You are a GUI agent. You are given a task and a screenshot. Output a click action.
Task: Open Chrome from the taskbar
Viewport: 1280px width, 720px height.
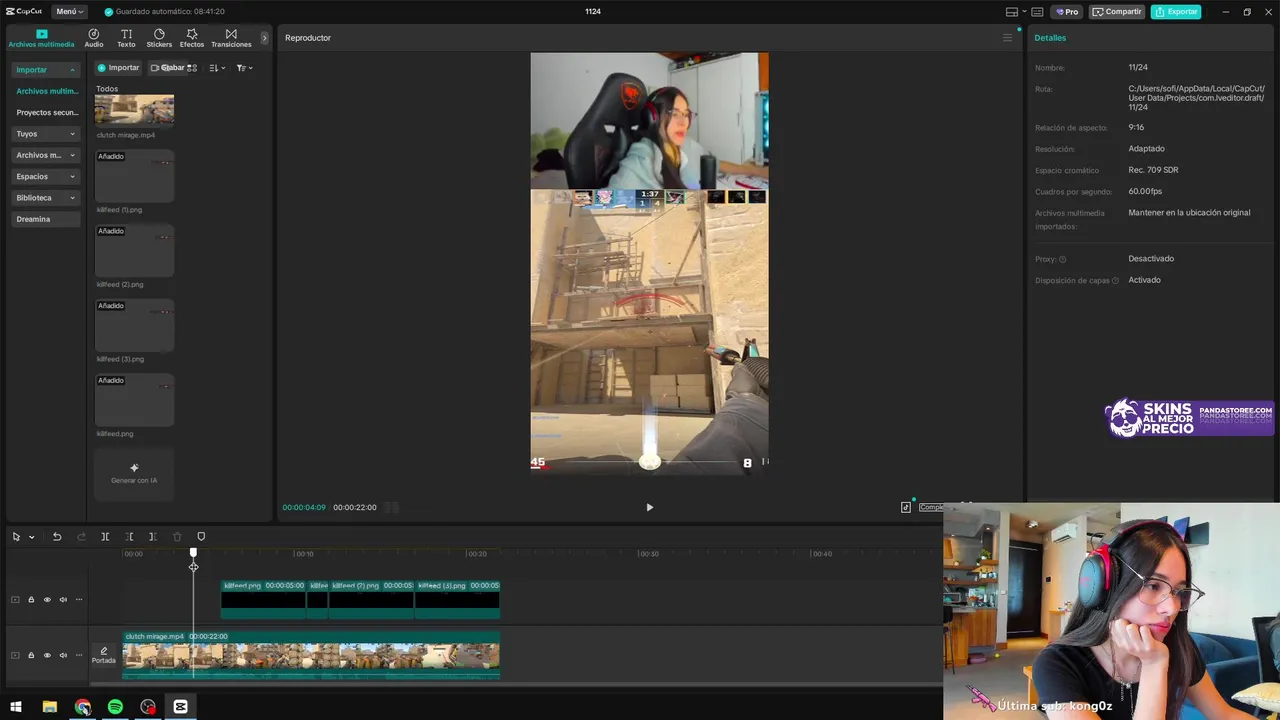82,707
